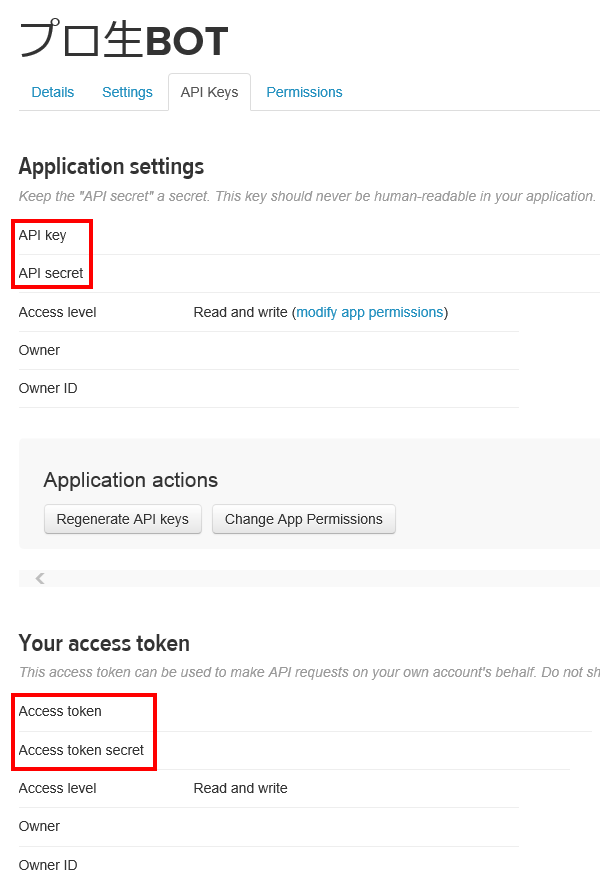Click the Owner row under Your access token

pos(39,826)
